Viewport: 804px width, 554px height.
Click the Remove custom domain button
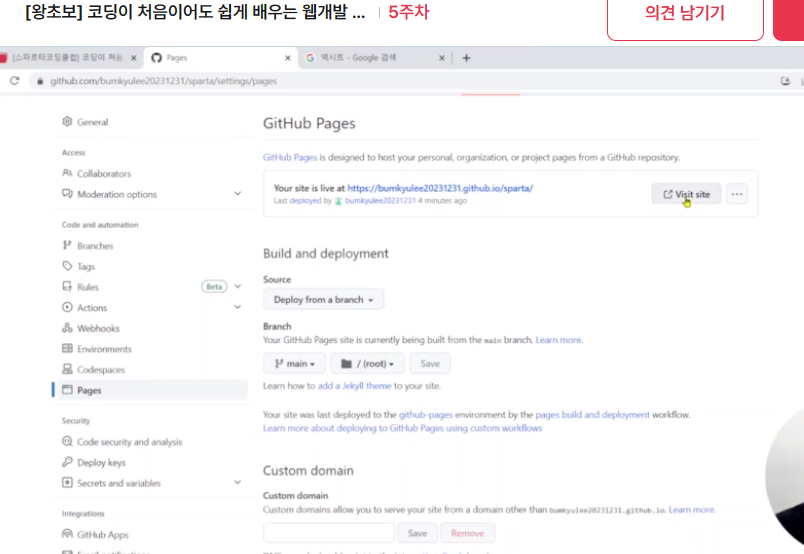tap(467, 533)
